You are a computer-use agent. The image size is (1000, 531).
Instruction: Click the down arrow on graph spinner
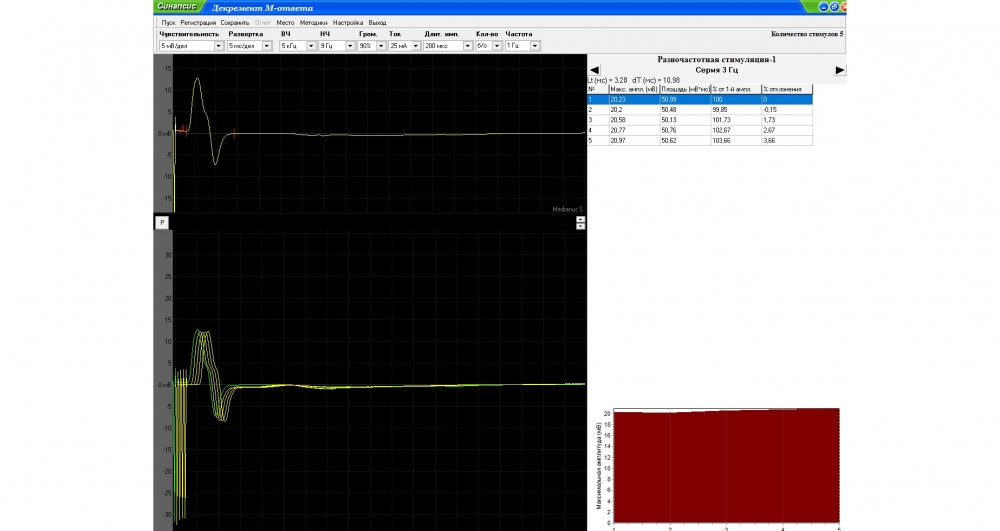pyautogui.click(x=580, y=227)
